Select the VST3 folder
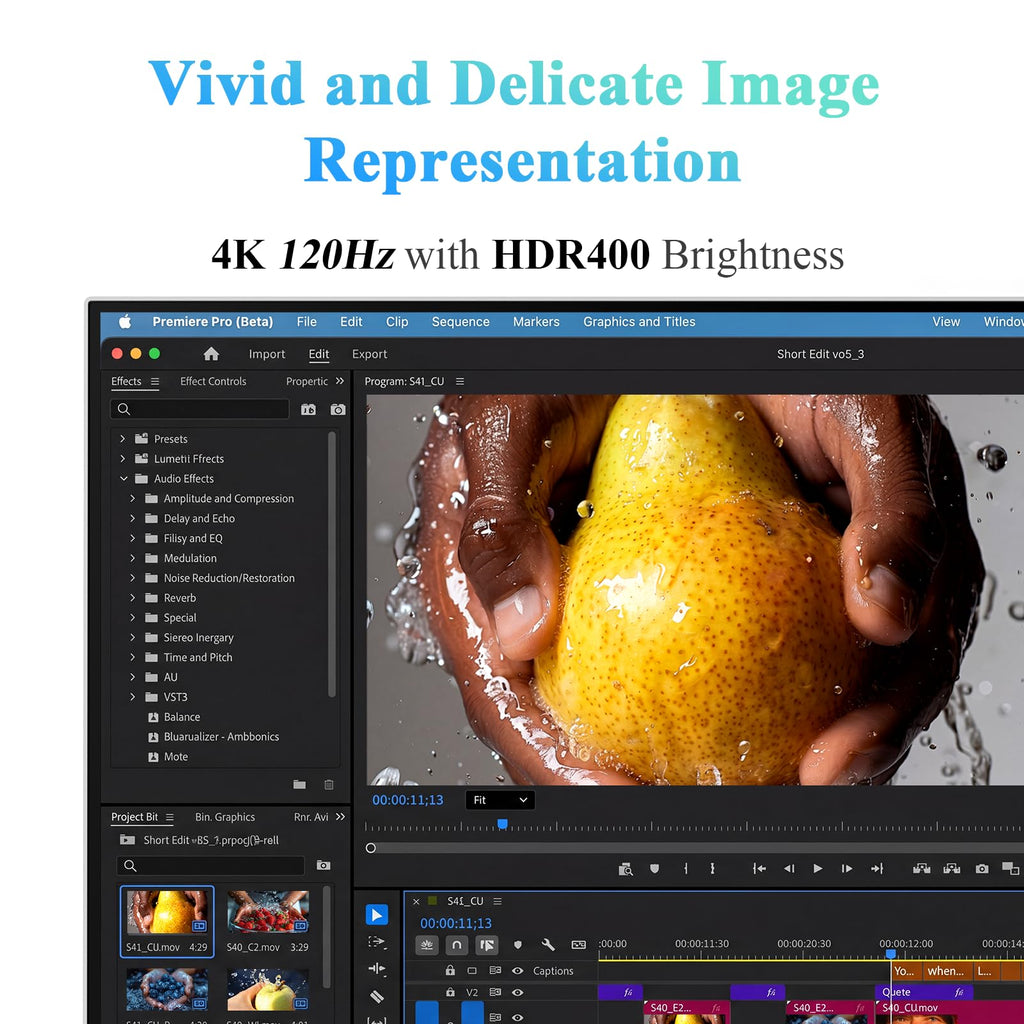Image resolution: width=1024 pixels, height=1024 pixels. click(x=175, y=697)
